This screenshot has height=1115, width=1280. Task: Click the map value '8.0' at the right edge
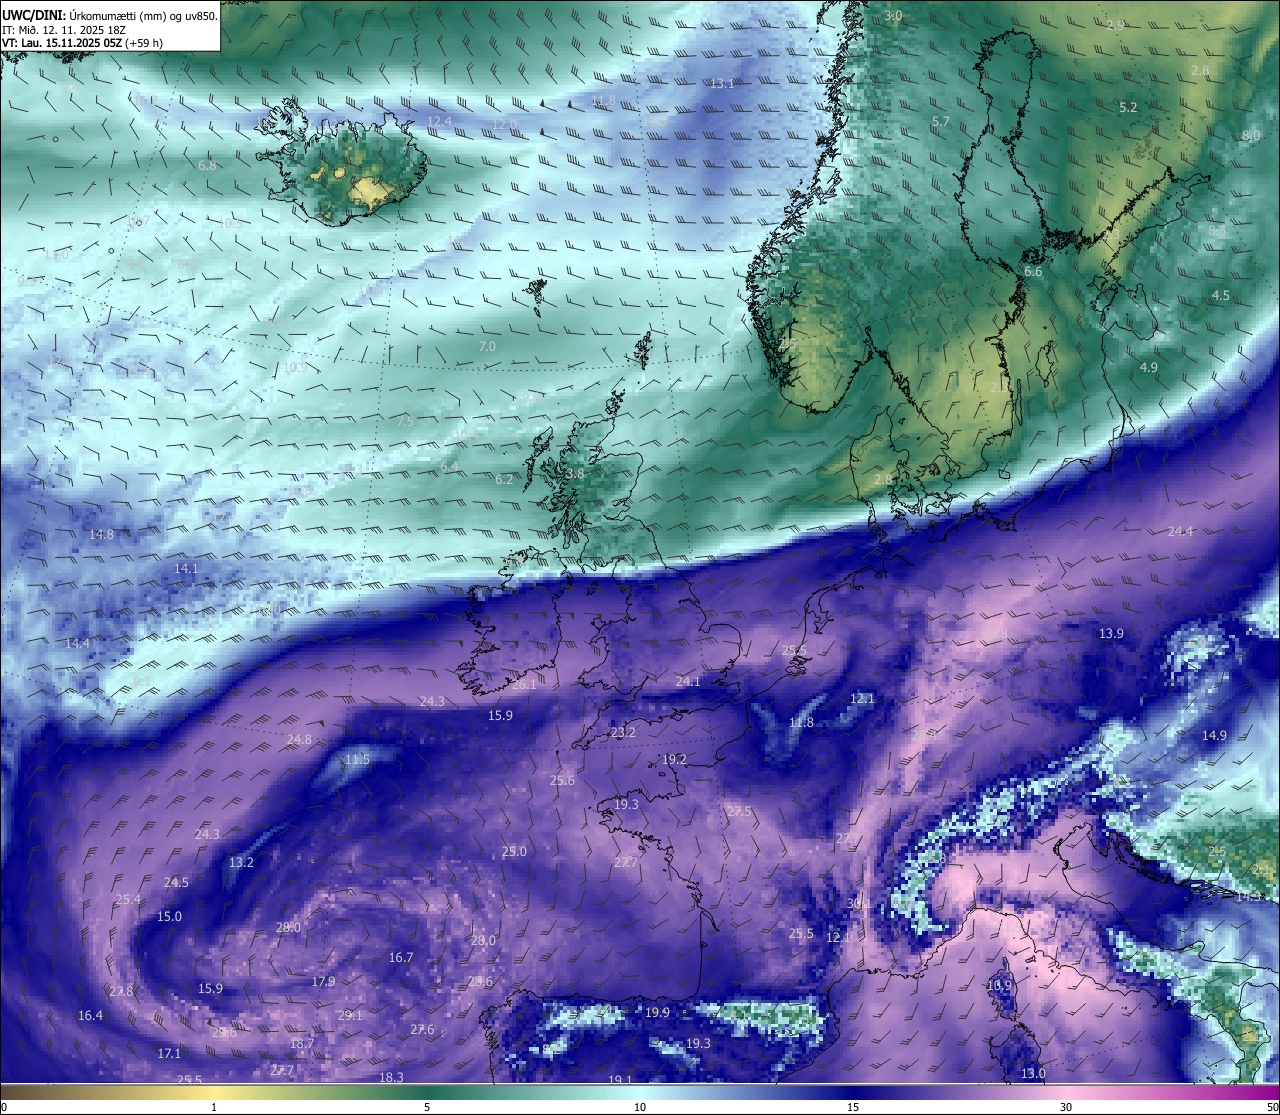[1251, 135]
